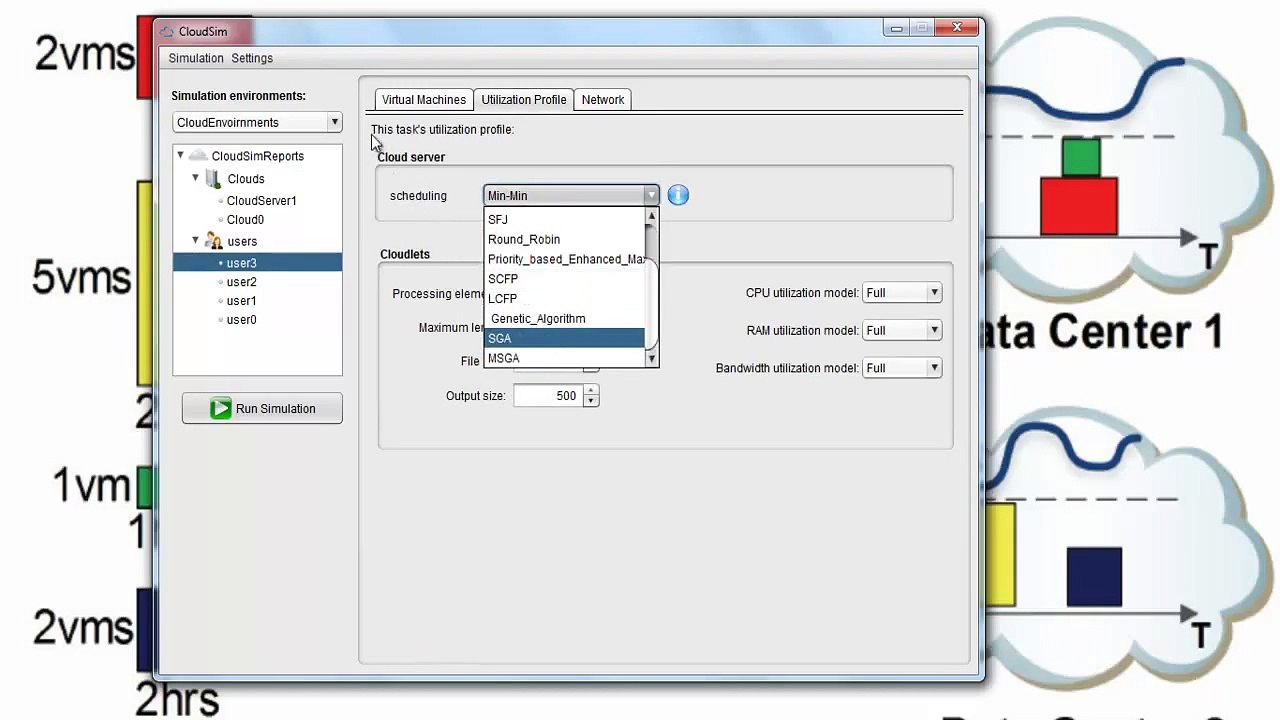Close the CloudSim window
Screen dimensions: 1280x720
point(957,28)
